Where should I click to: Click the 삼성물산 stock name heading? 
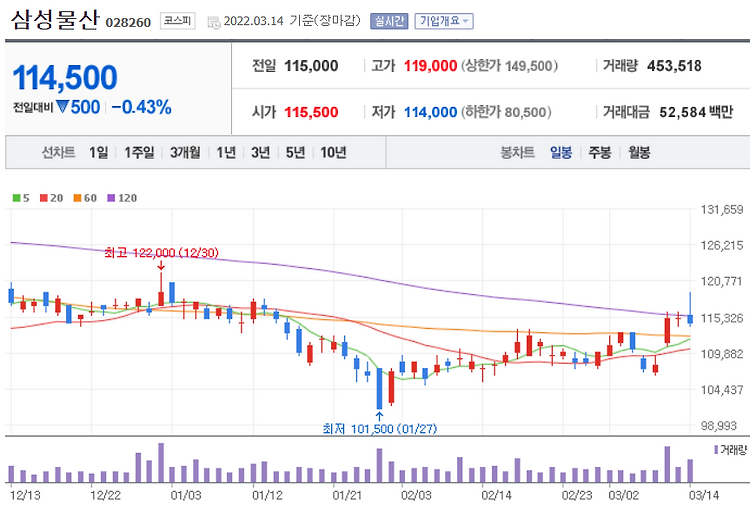point(55,20)
